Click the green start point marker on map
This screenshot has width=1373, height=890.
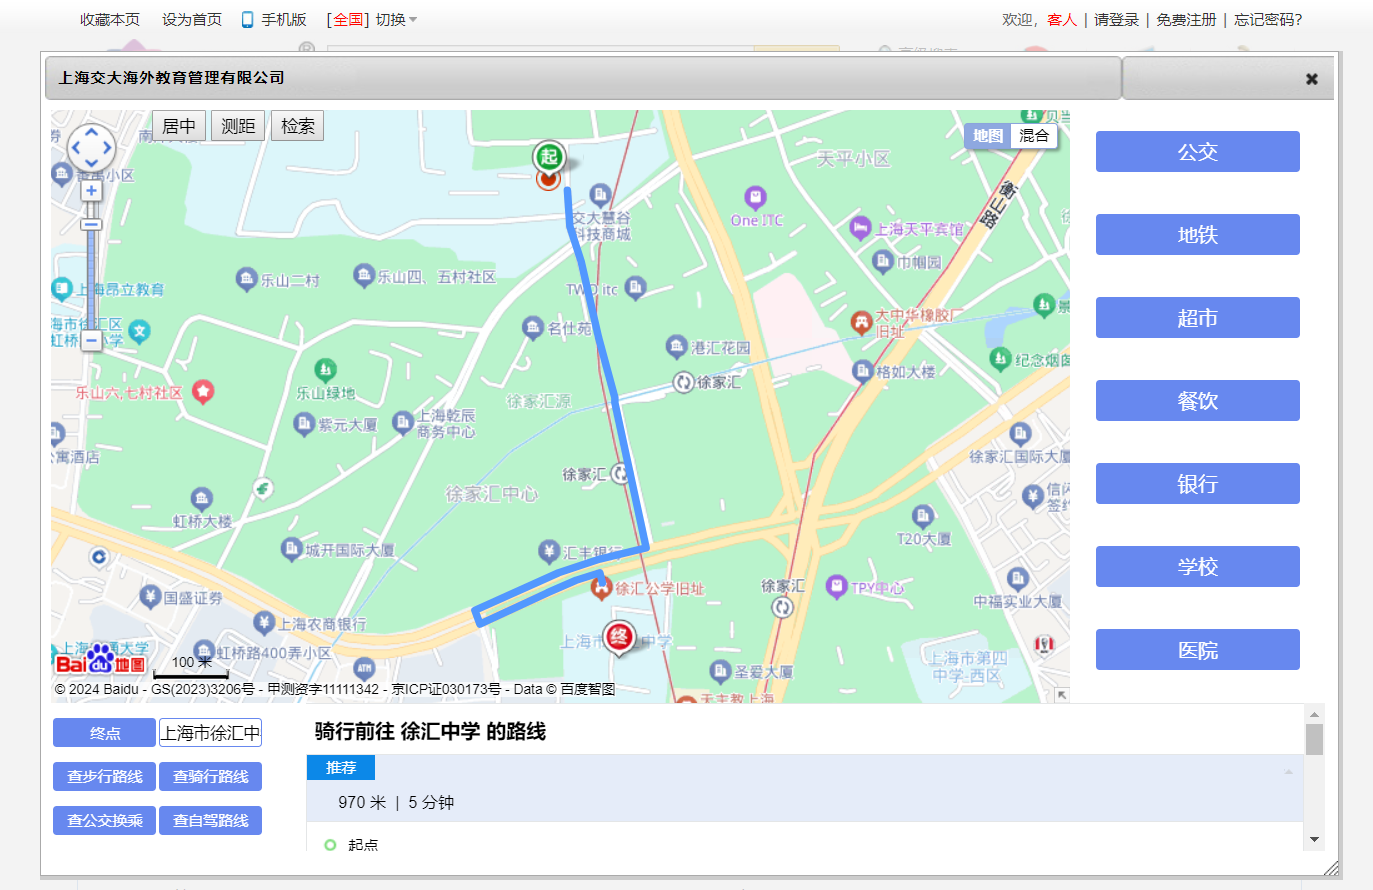coord(548,157)
